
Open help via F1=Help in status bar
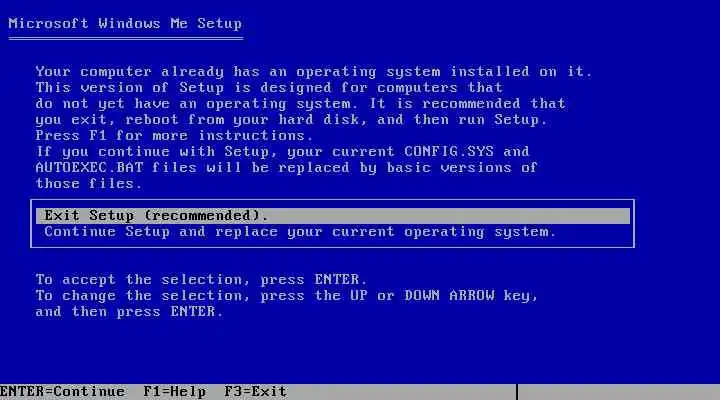[174, 392]
